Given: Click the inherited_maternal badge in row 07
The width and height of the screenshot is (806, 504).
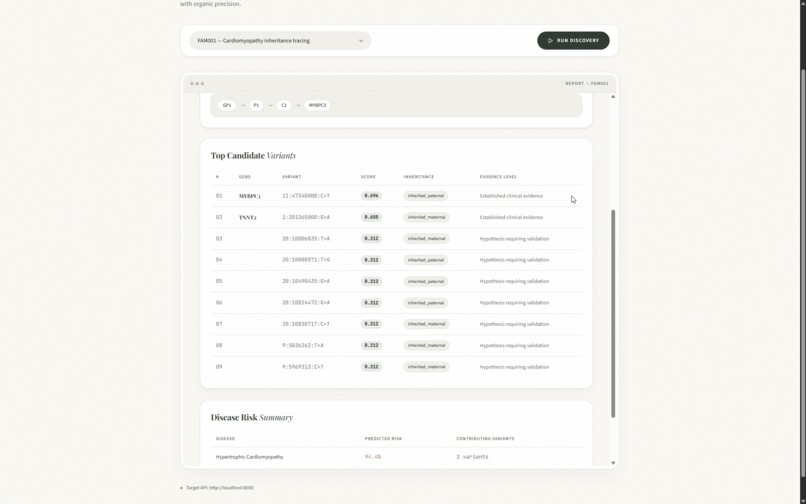Looking at the screenshot, I should coord(426,324).
